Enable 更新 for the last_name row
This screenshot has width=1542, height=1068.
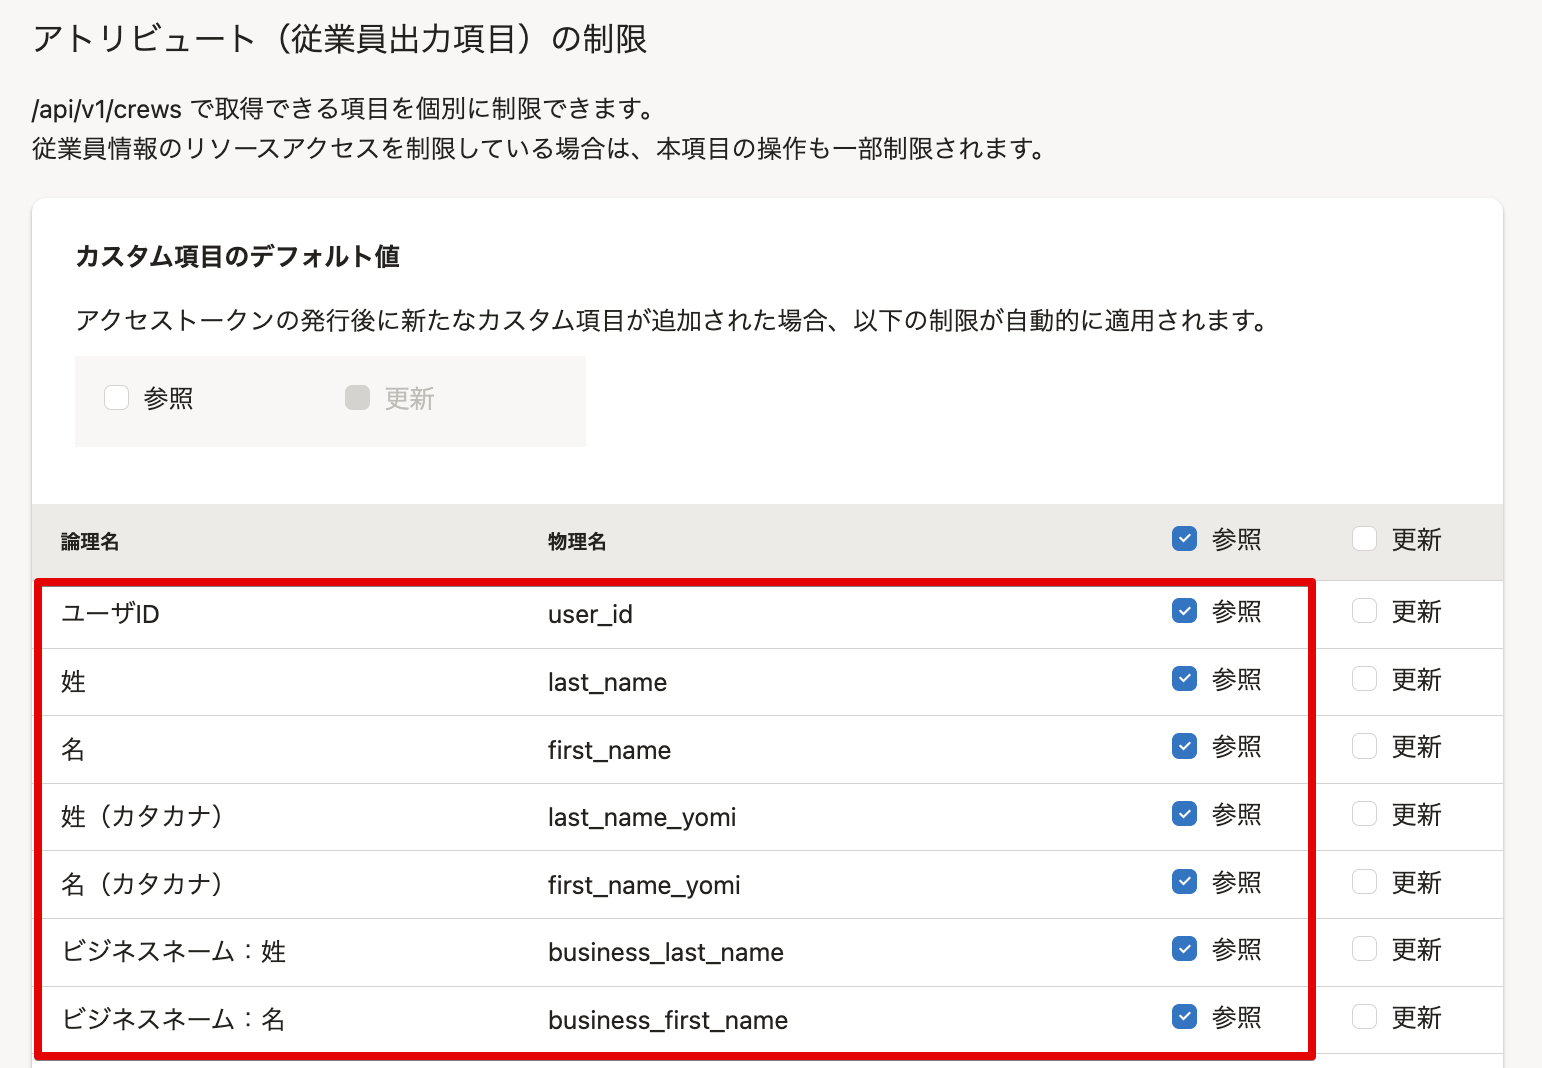pyautogui.click(x=1364, y=679)
